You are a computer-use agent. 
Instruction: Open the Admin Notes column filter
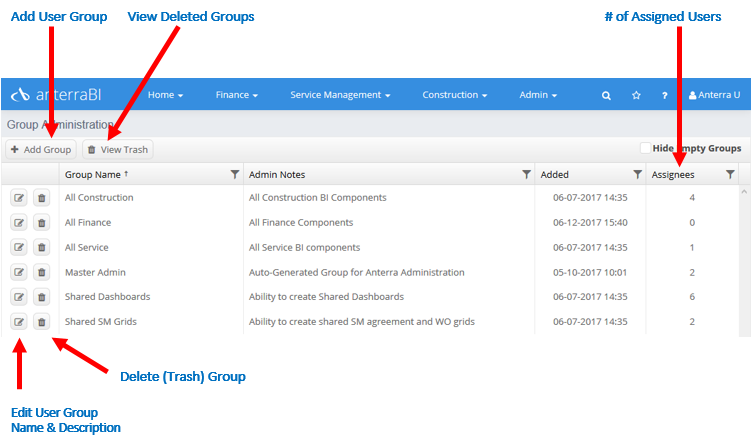(526, 174)
